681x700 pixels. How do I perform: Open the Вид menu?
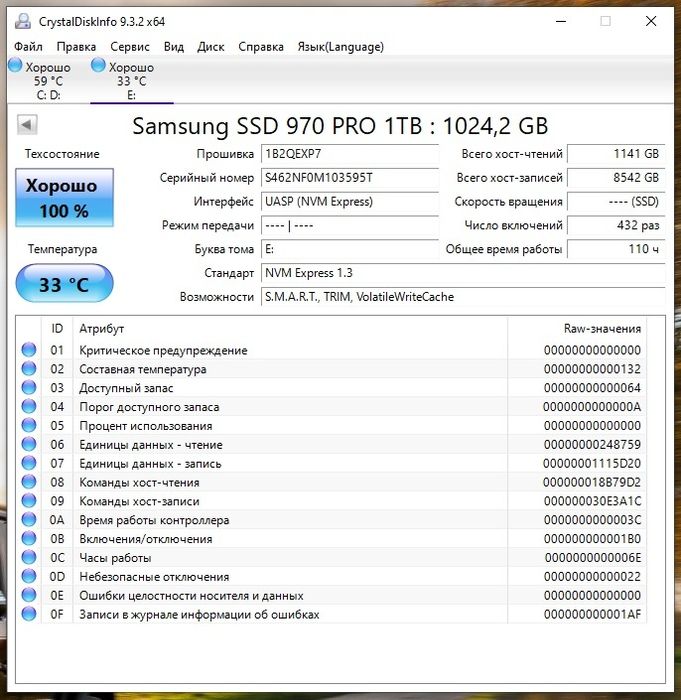click(x=174, y=47)
